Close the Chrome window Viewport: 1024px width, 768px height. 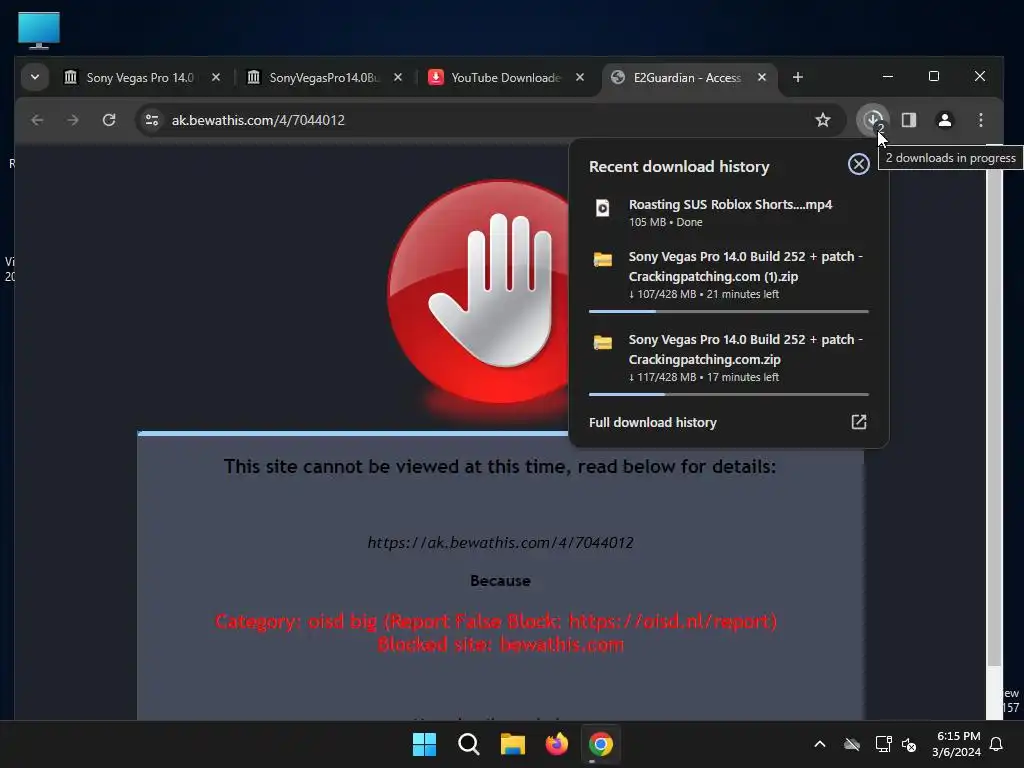pyautogui.click(x=980, y=76)
